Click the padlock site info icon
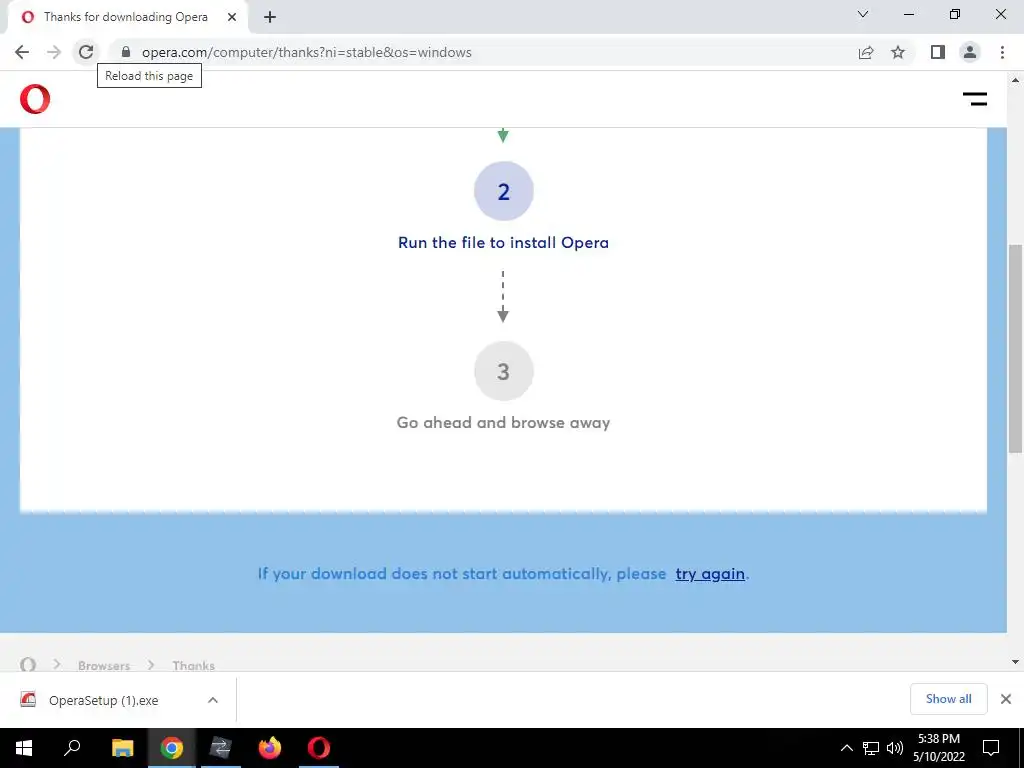The width and height of the screenshot is (1024, 768). point(126,52)
